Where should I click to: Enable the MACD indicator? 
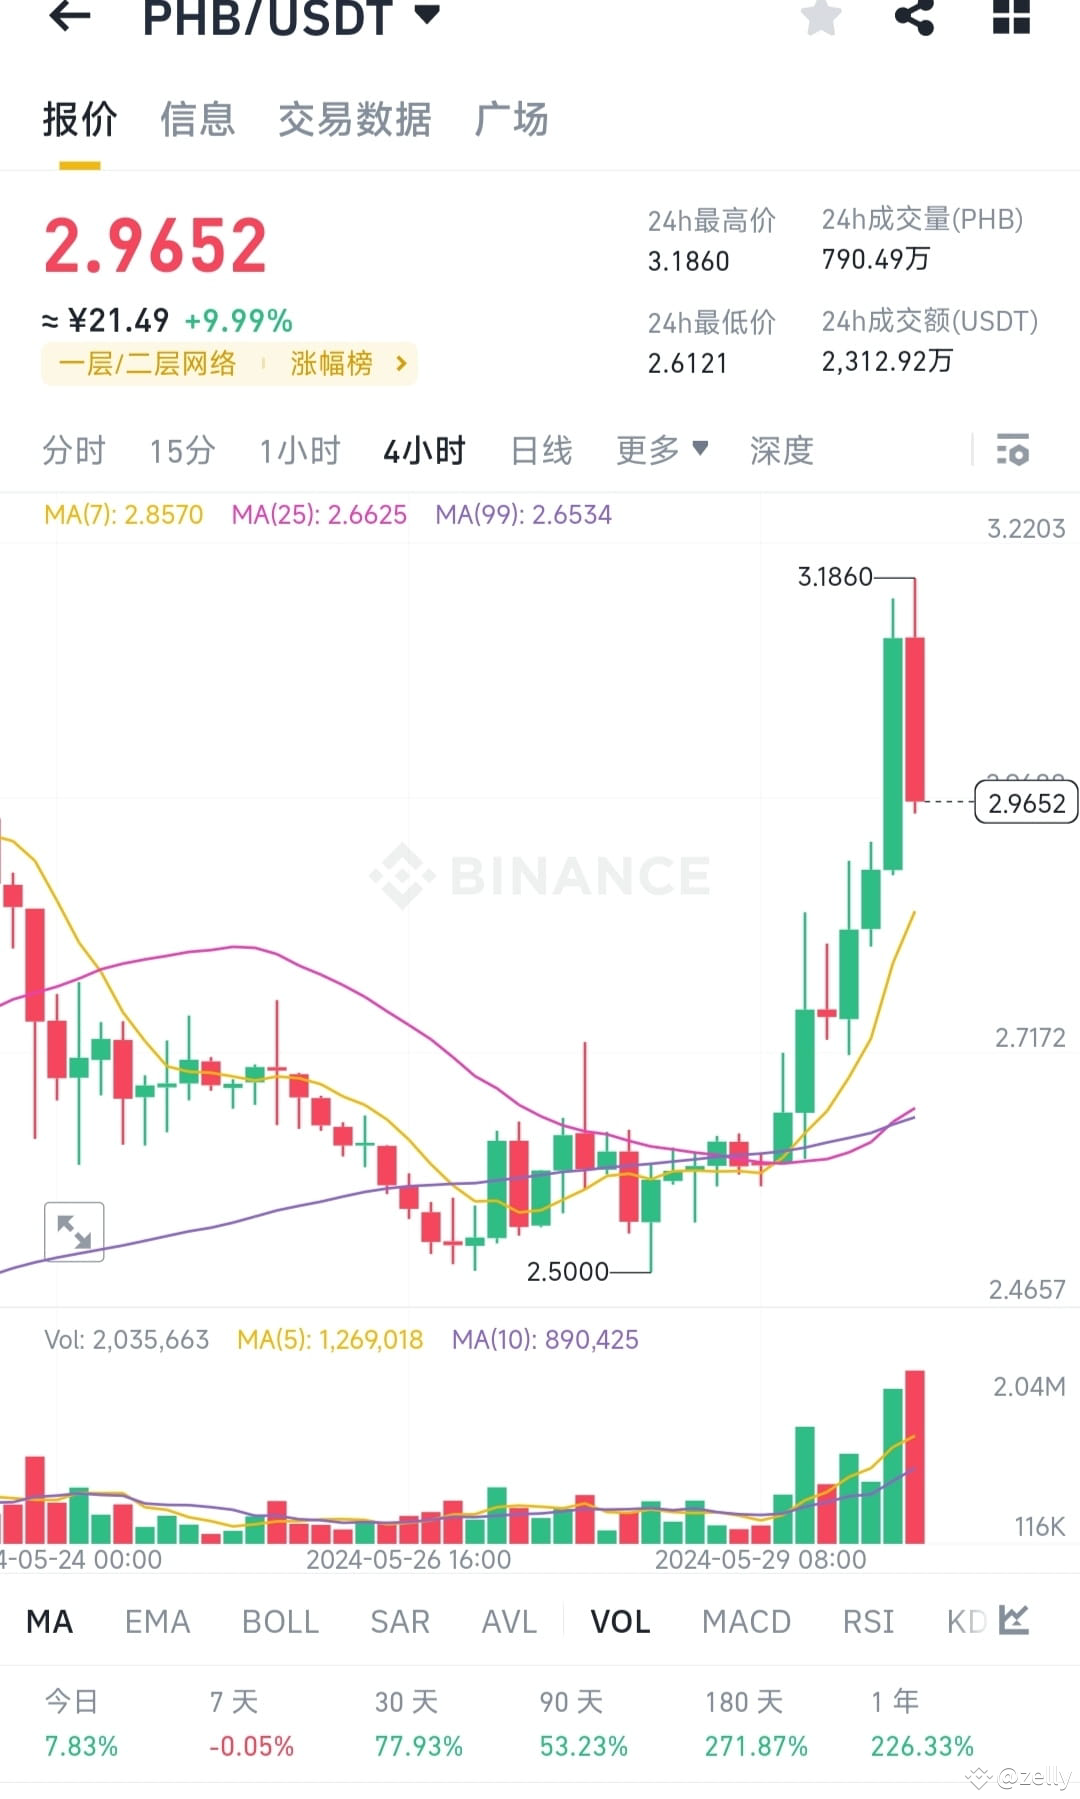[746, 1621]
